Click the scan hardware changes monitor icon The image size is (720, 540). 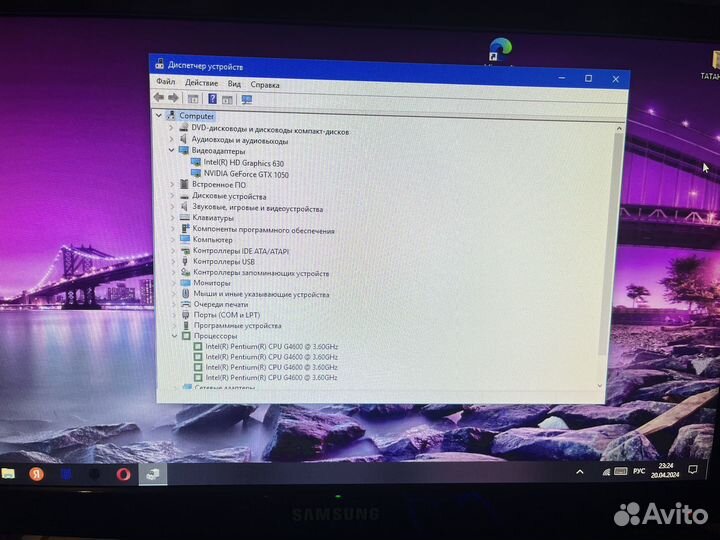[247, 99]
